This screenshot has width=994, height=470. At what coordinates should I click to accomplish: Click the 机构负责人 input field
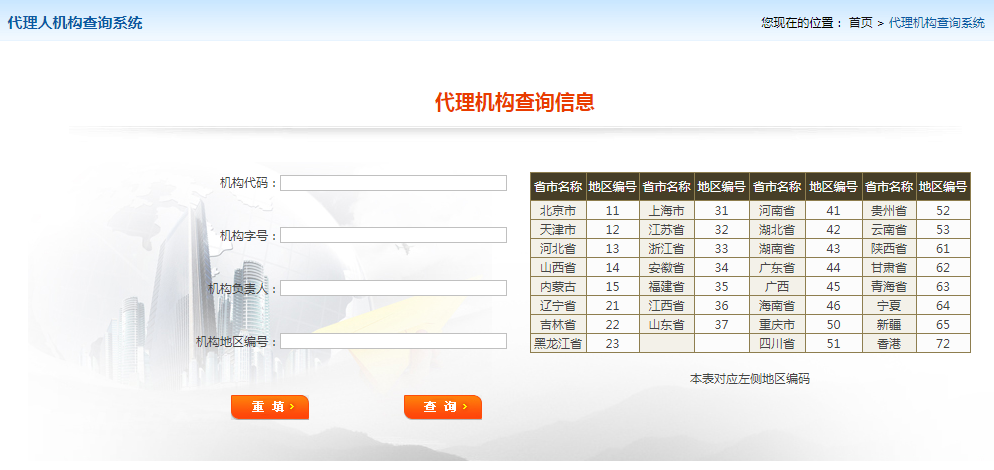(x=393, y=288)
